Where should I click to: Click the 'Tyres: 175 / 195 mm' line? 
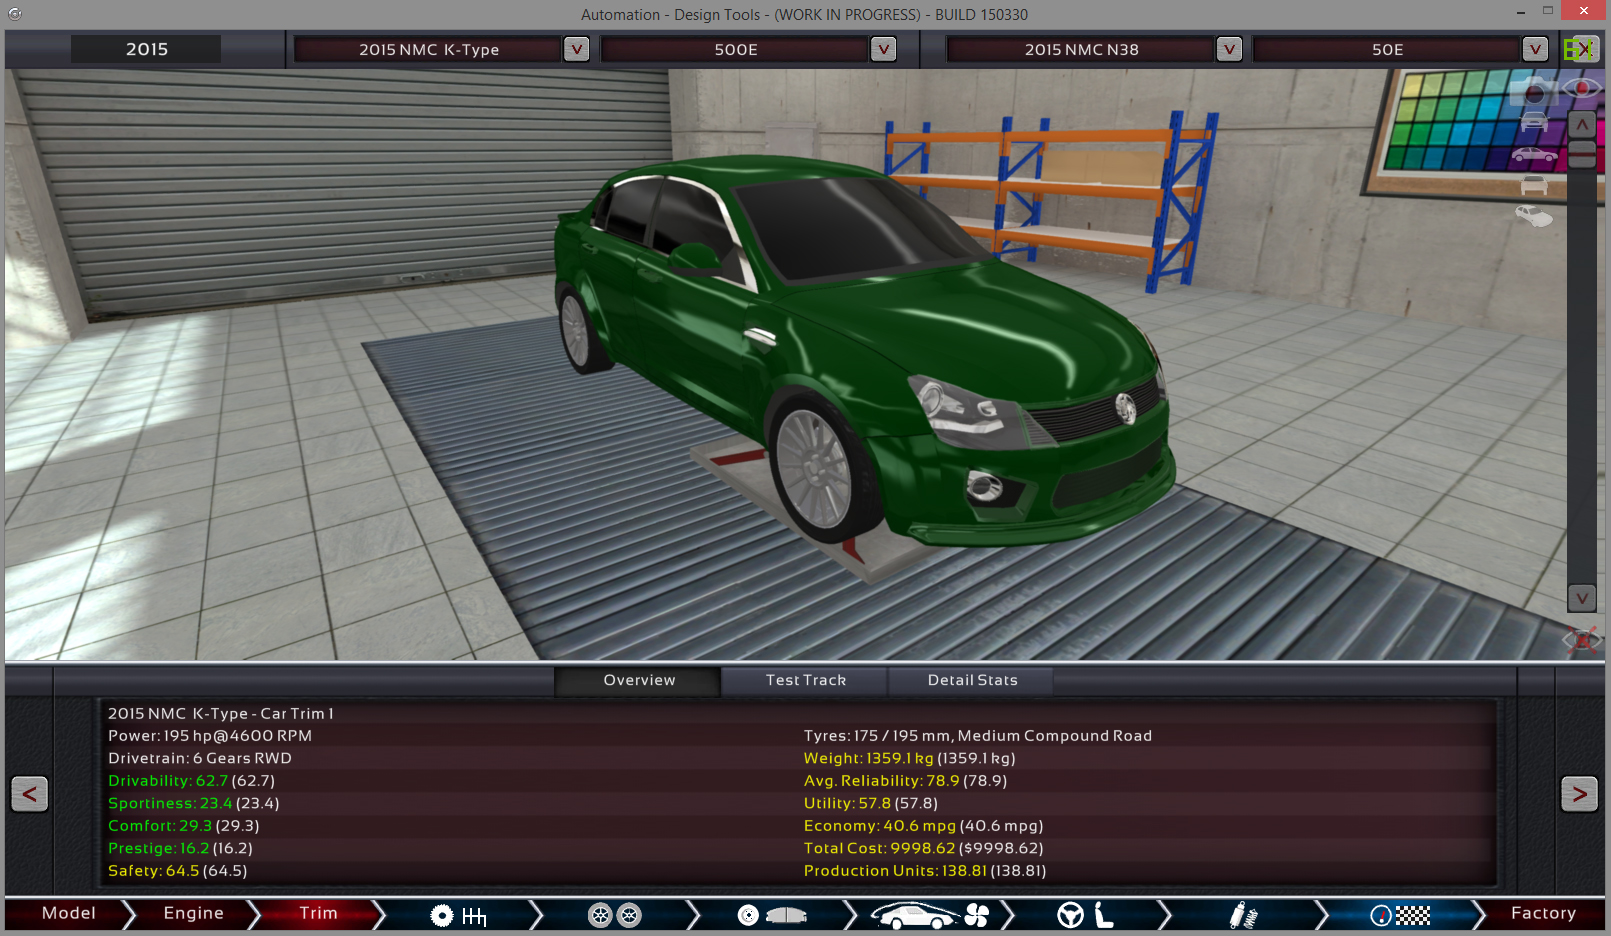tap(977, 736)
